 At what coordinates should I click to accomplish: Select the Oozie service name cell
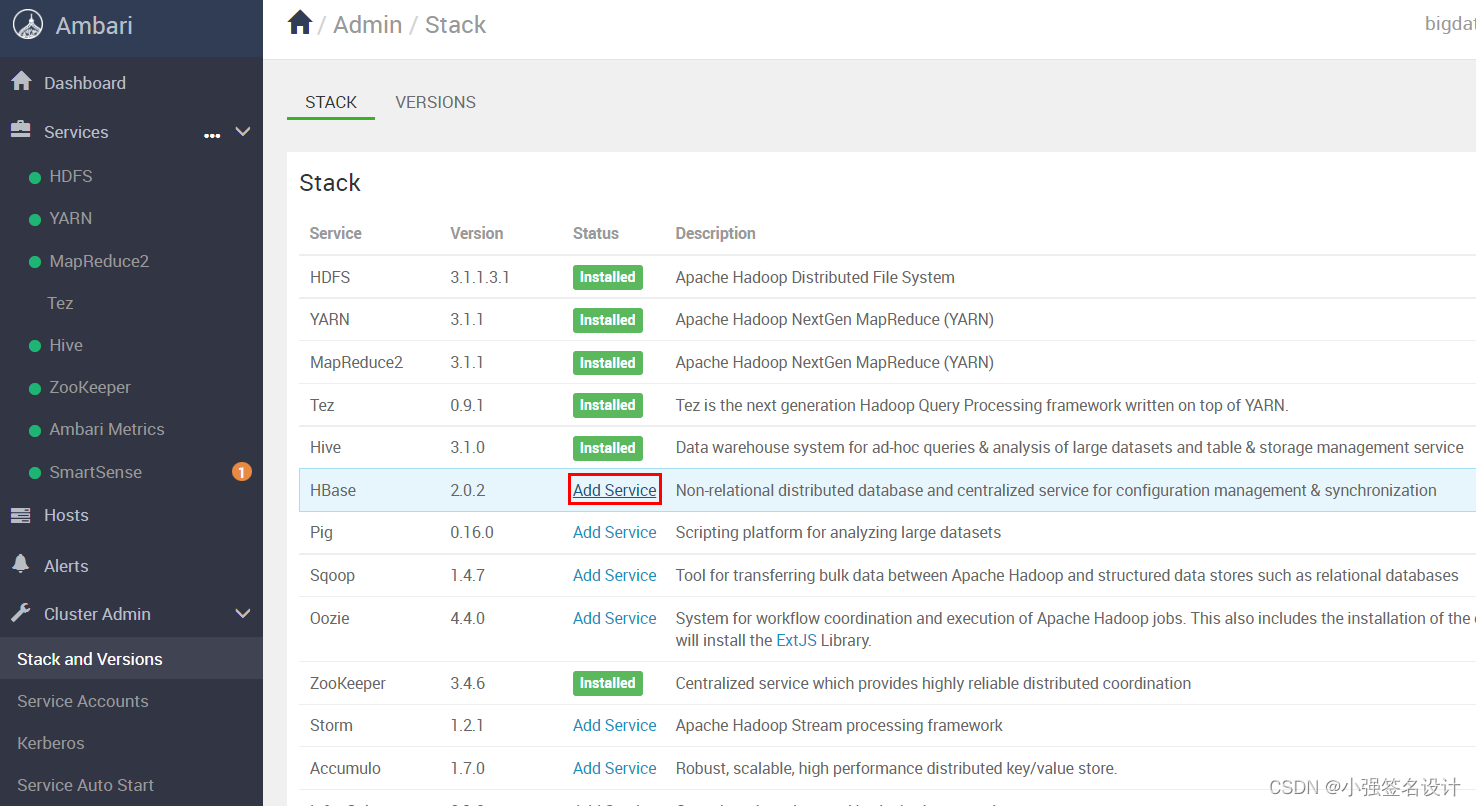point(330,618)
